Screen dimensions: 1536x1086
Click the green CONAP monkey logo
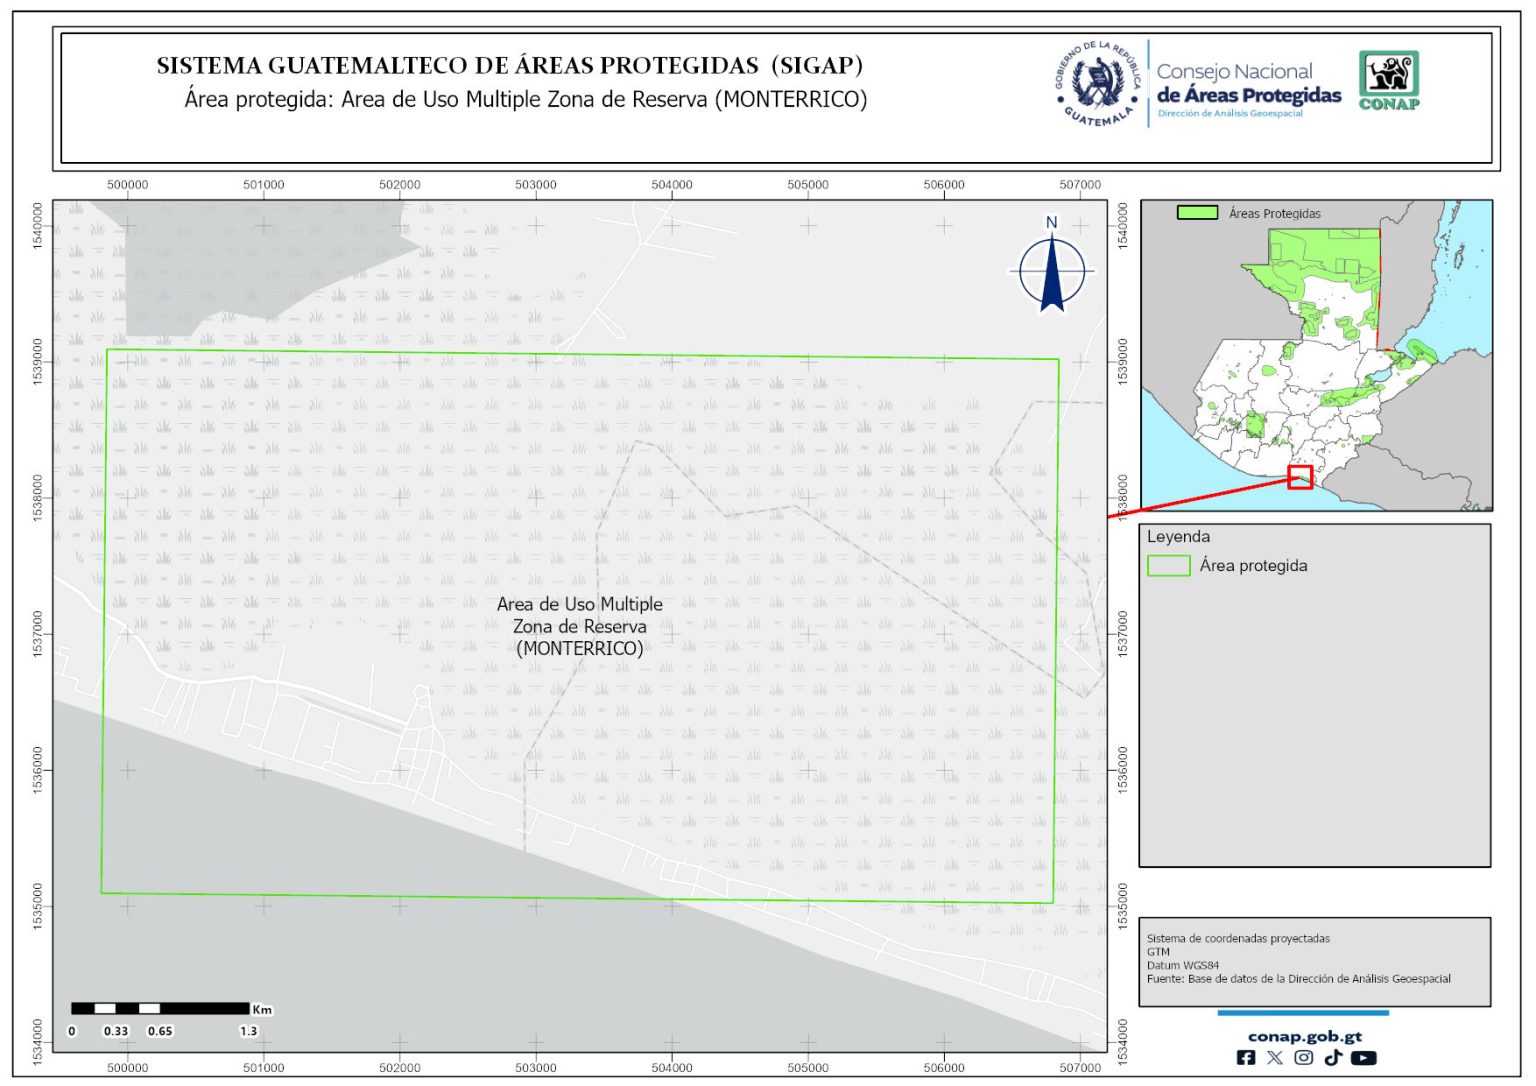pos(1388,80)
